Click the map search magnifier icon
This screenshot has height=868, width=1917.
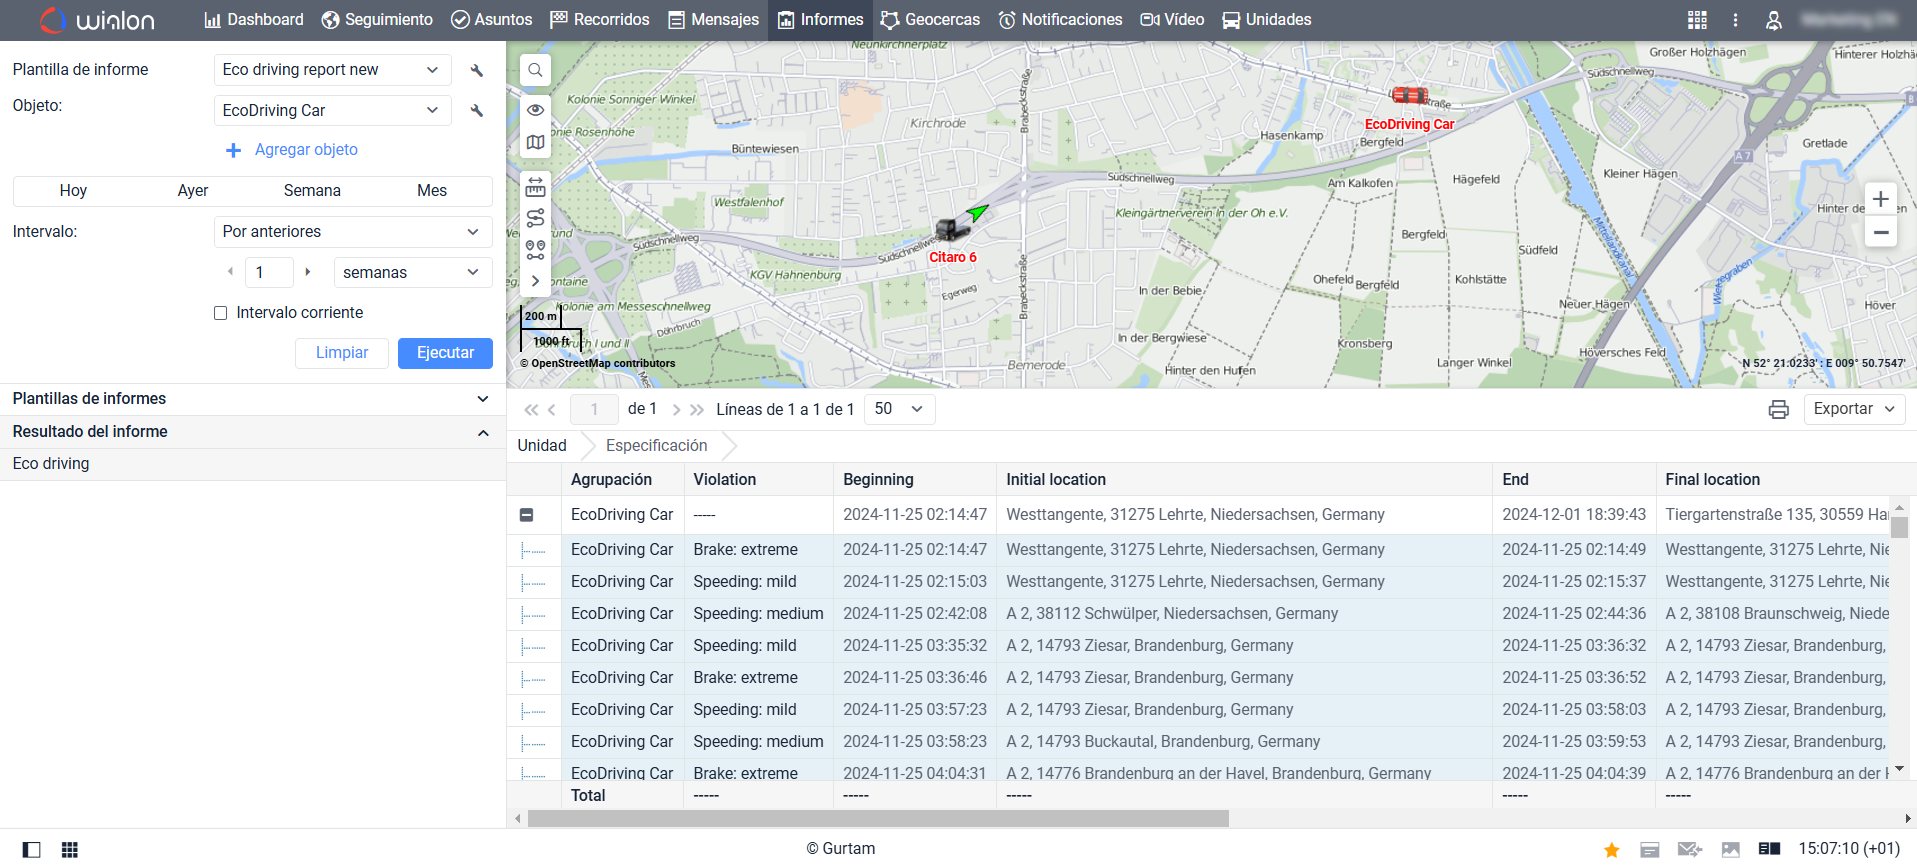pos(536,70)
